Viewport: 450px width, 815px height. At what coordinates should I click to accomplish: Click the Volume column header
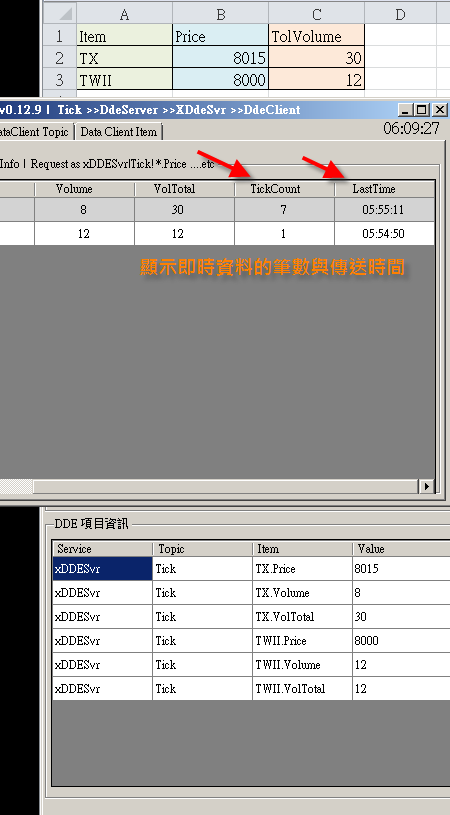(x=84, y=189)
